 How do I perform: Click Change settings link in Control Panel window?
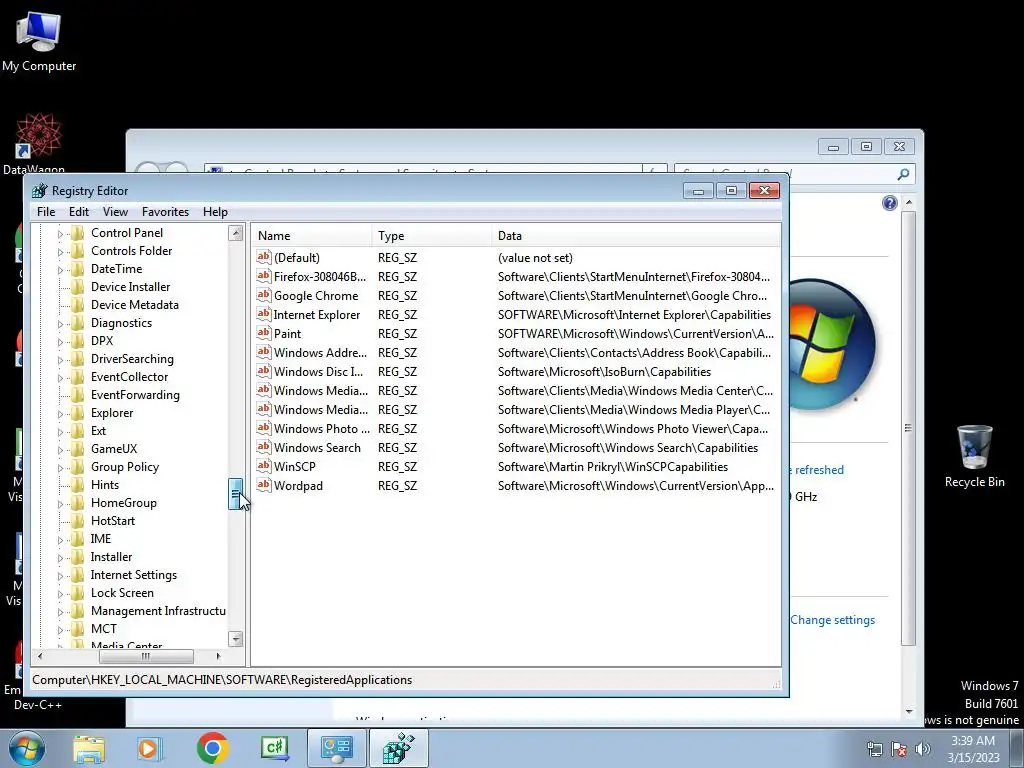[833, 620]
